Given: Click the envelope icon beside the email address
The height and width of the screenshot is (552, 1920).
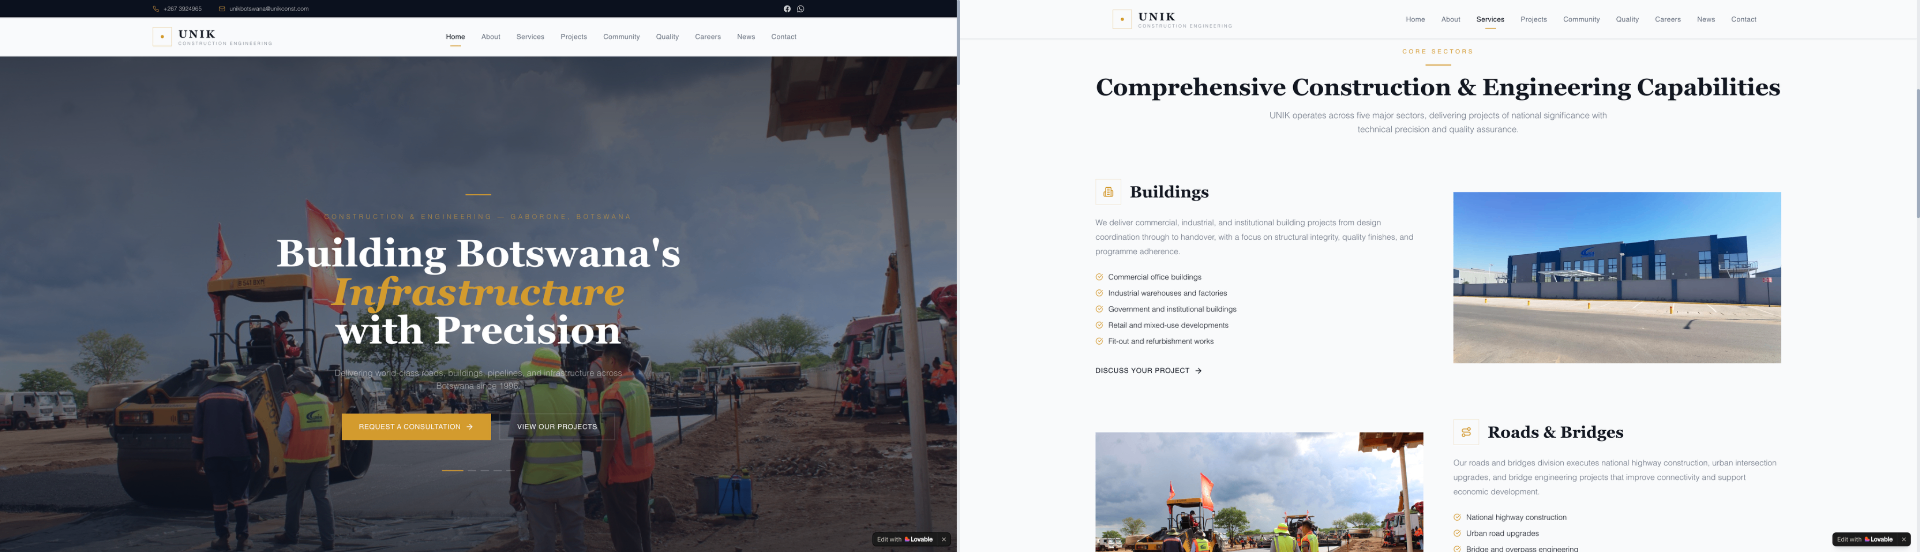Looking at the screenshot, I should click(x=222, y=9).
